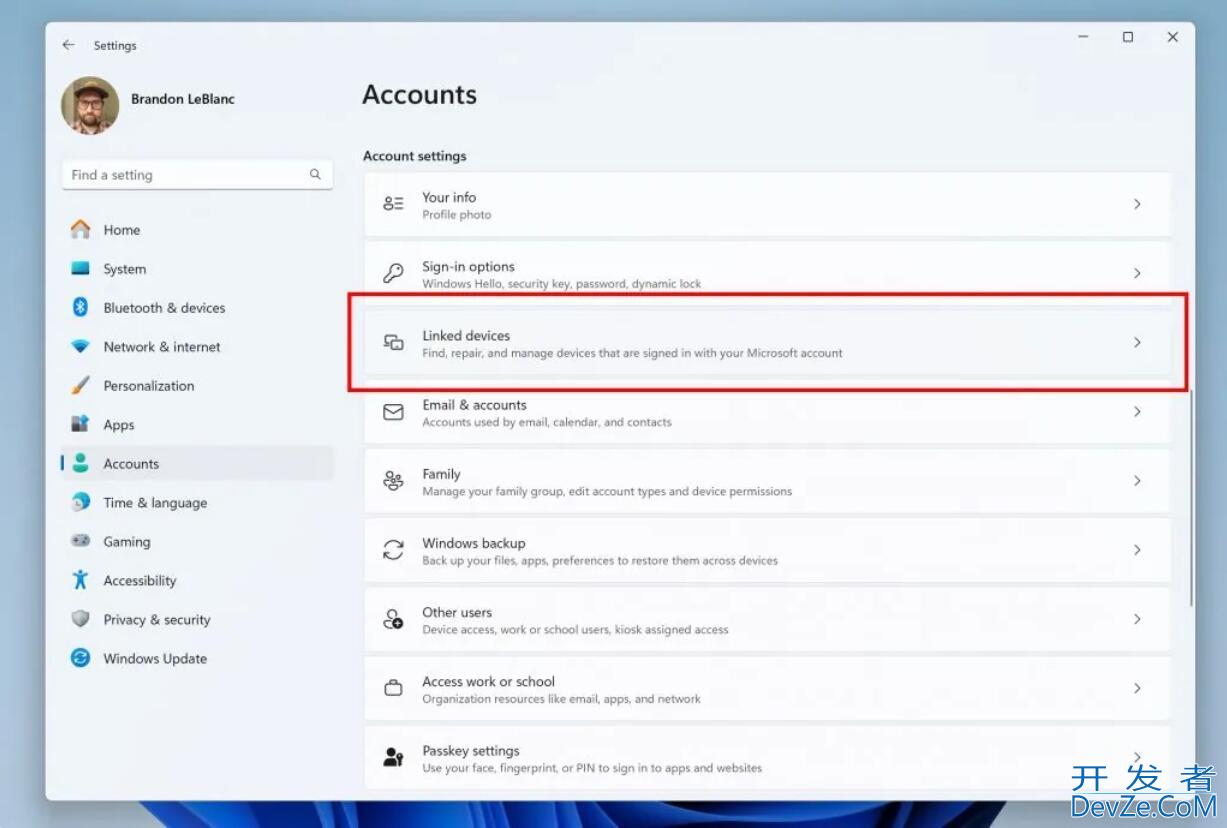Expand Windows backup chevron
Image resolution: width=1227 pixels, height=828 pixels.
(x=1137, y=549)
